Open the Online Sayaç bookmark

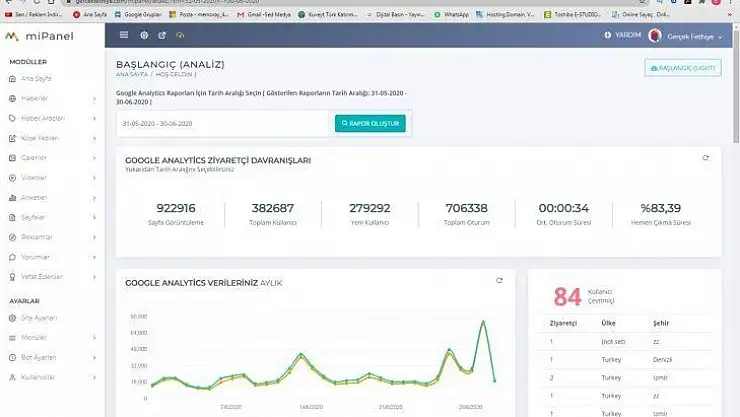[x=641, y=15]
